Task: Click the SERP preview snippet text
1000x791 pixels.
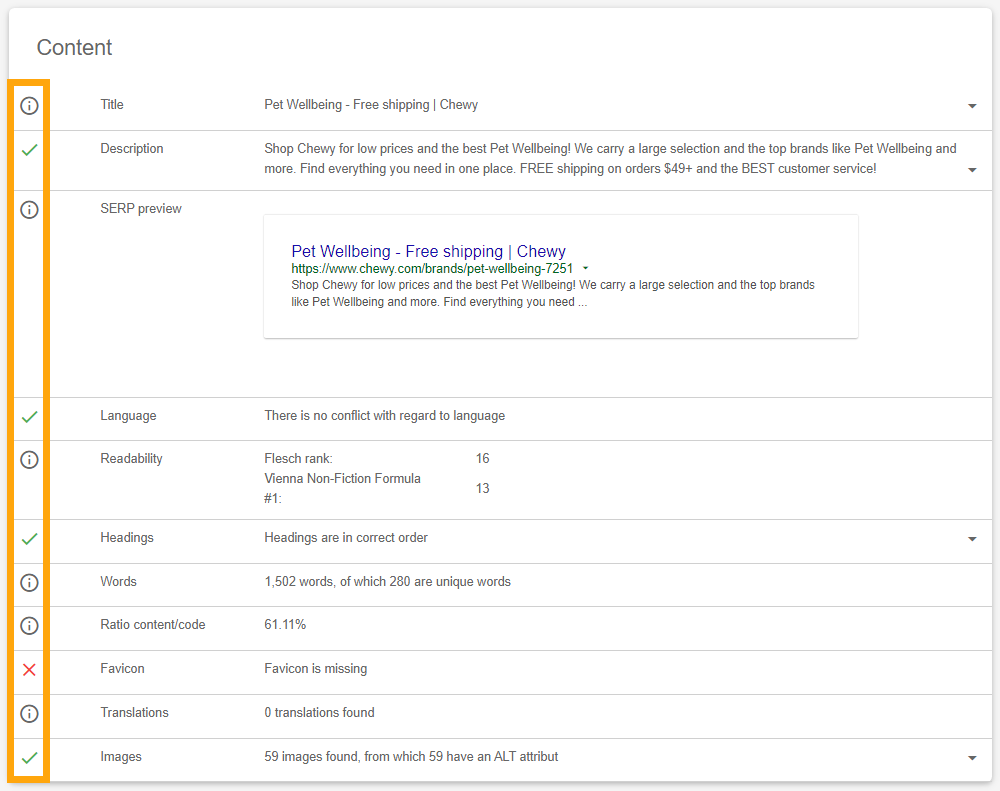Action: [553, 293]
